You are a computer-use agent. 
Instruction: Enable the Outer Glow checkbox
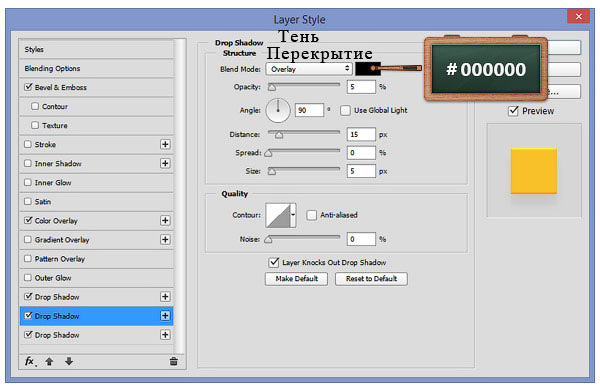tap(28, 278)
